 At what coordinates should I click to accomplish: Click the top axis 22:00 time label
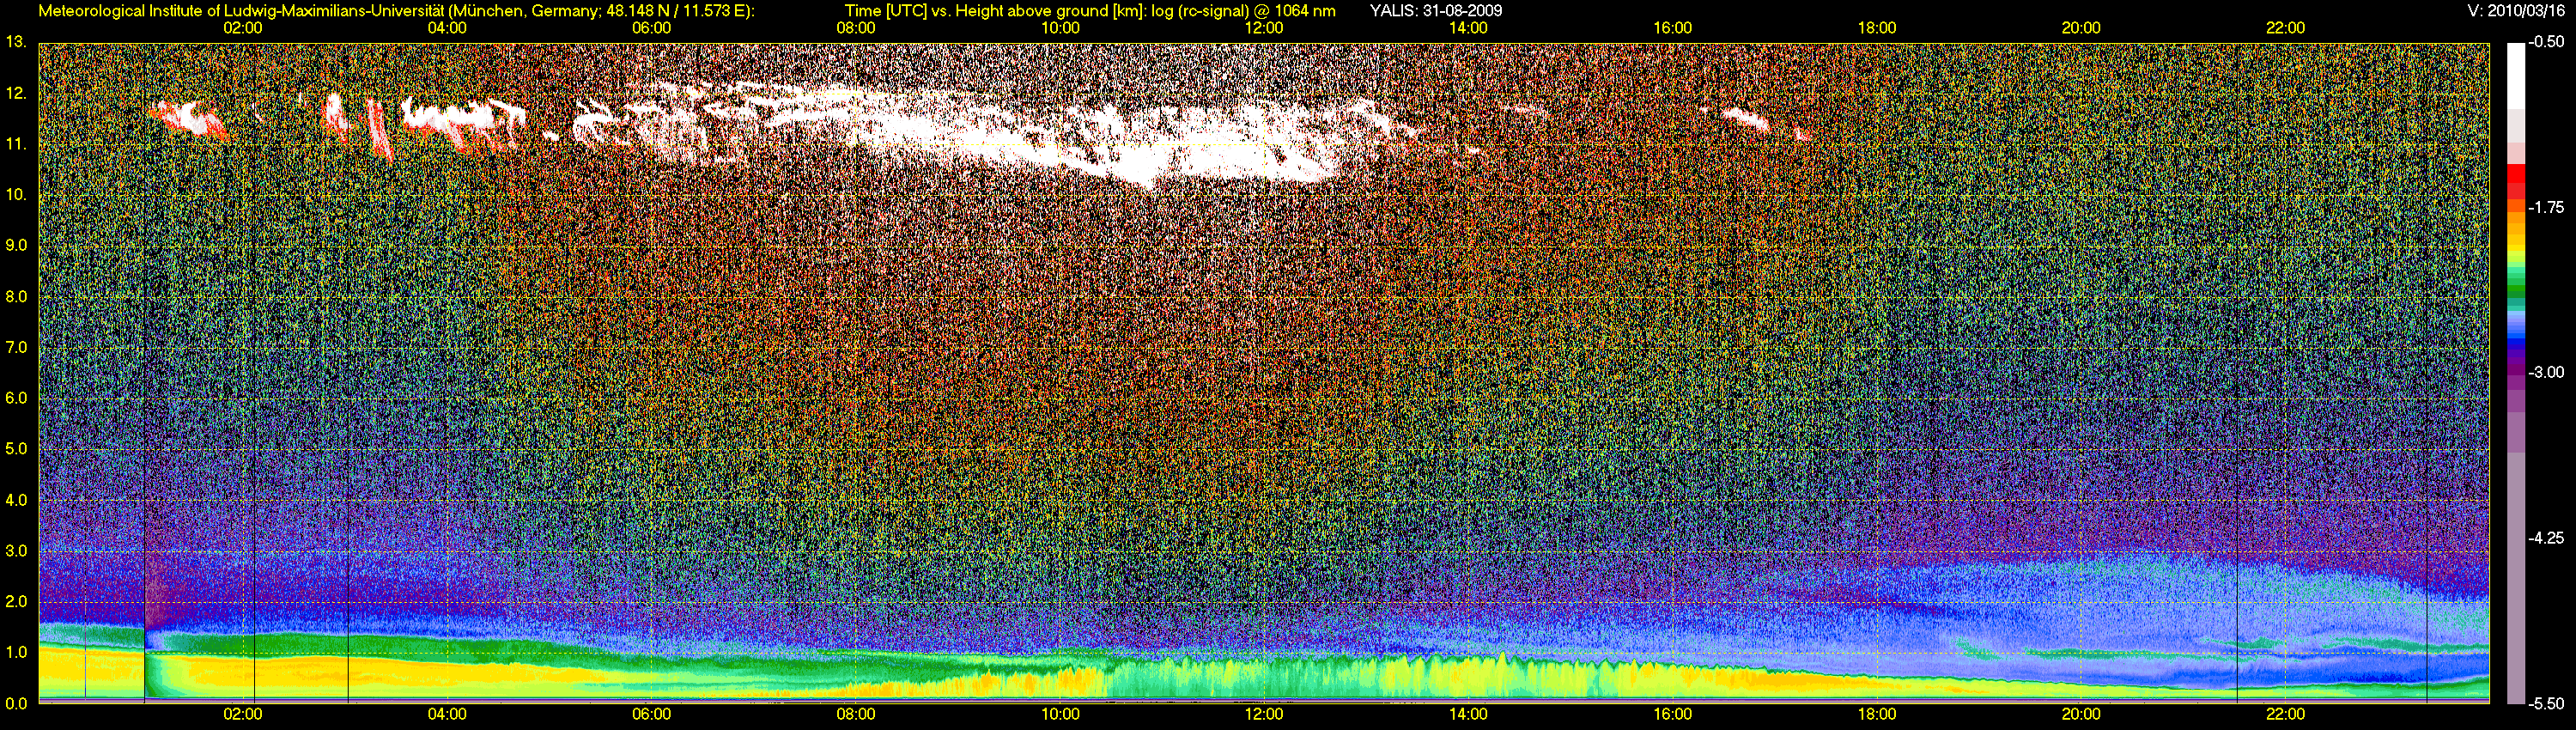point(2285,28)
